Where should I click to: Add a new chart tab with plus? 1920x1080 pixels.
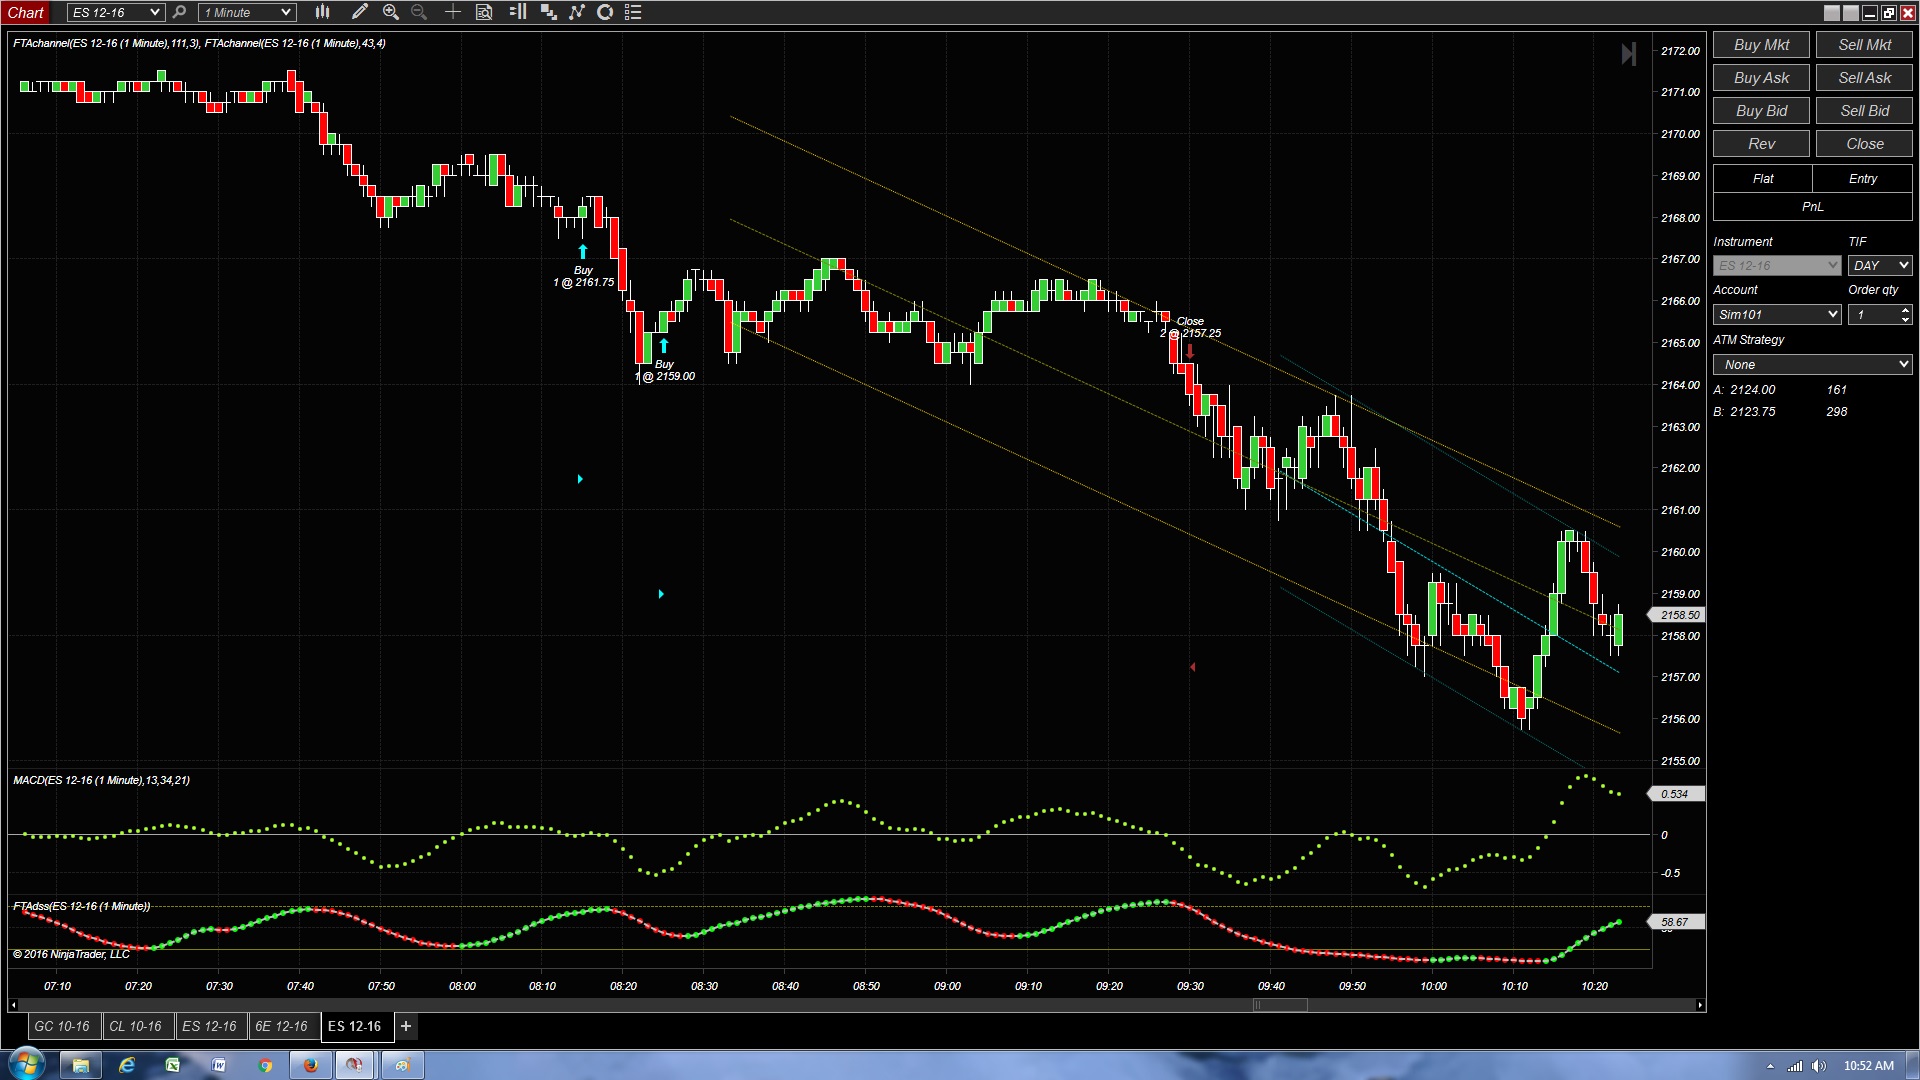(406, 1026)
